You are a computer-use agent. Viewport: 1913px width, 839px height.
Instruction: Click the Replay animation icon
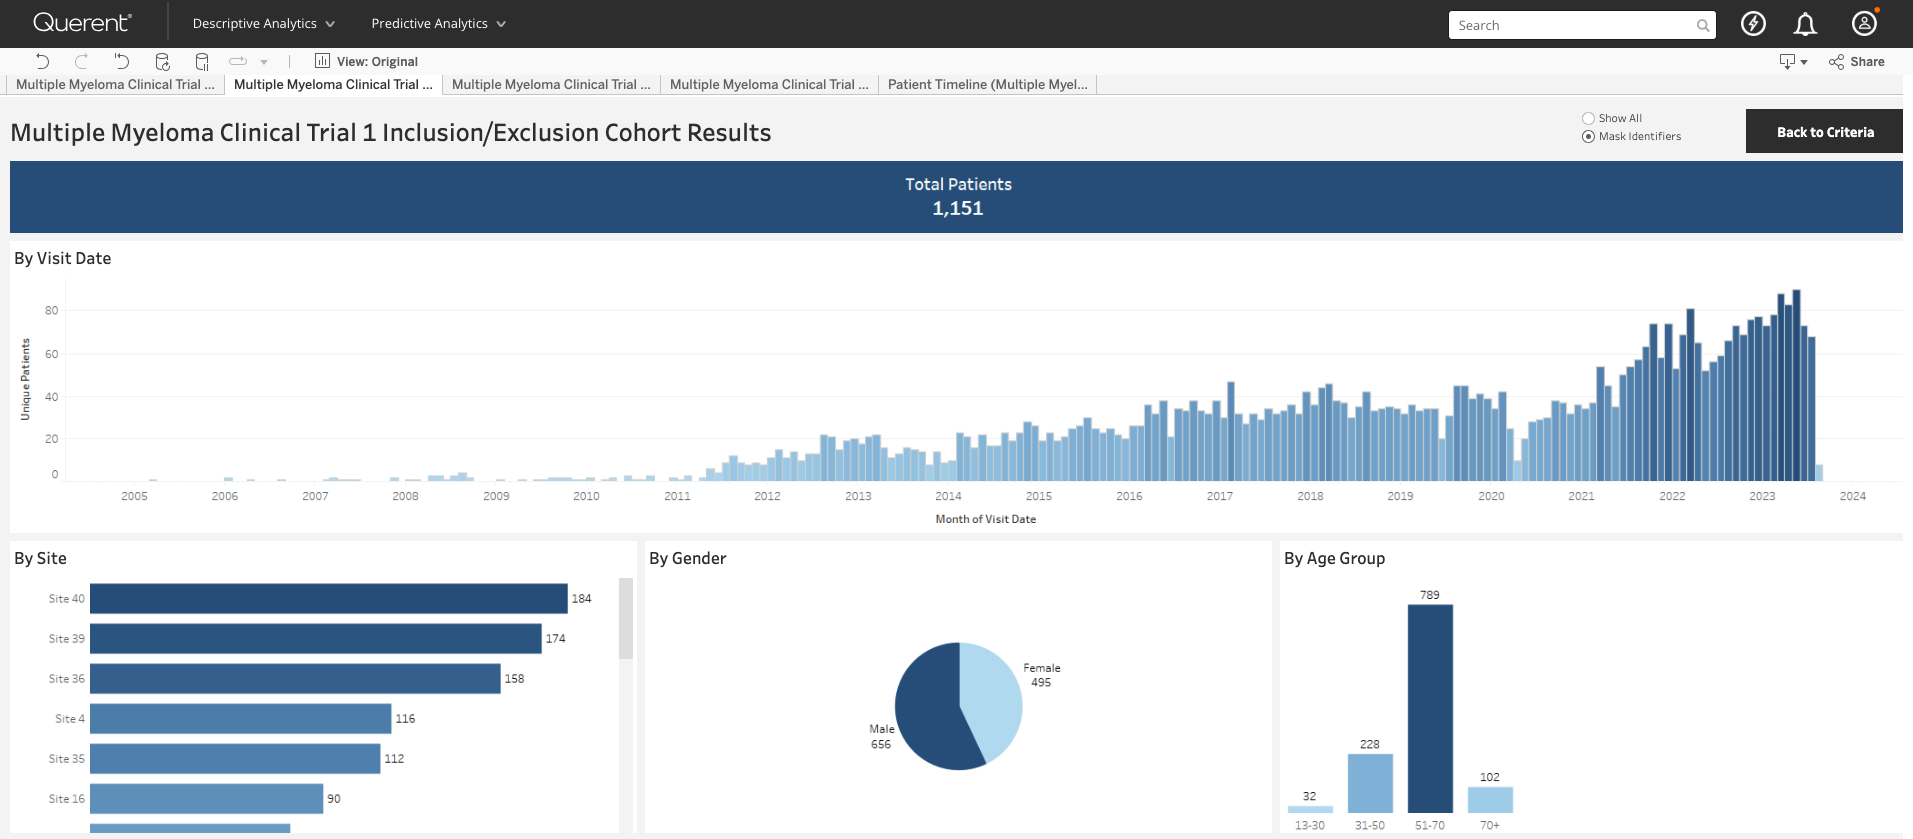(x=238, y=61)
